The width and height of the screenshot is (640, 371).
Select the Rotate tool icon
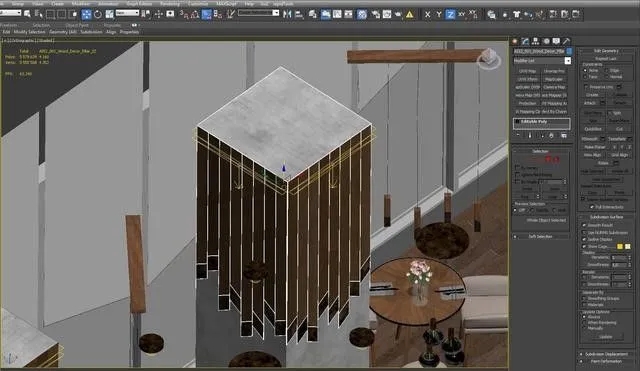point(98,15)
